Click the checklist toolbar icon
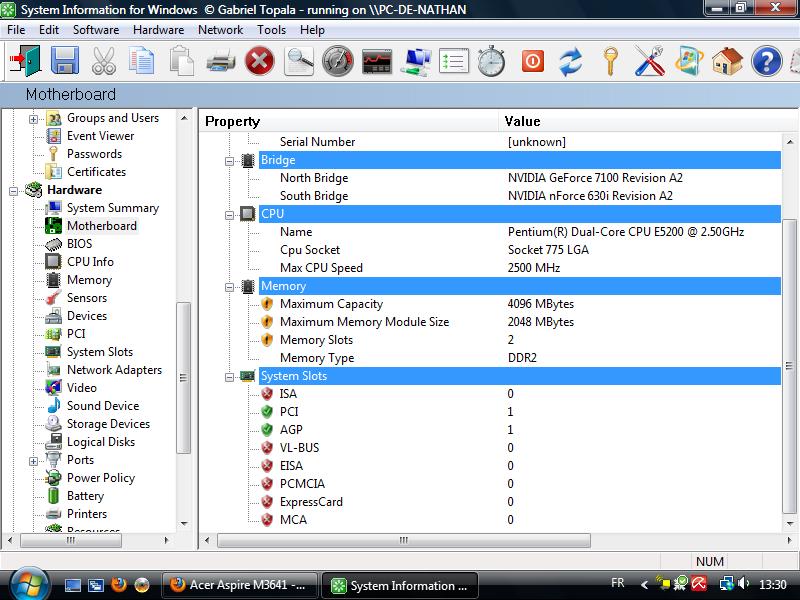 pyautogui.click(x=454, y=62)
